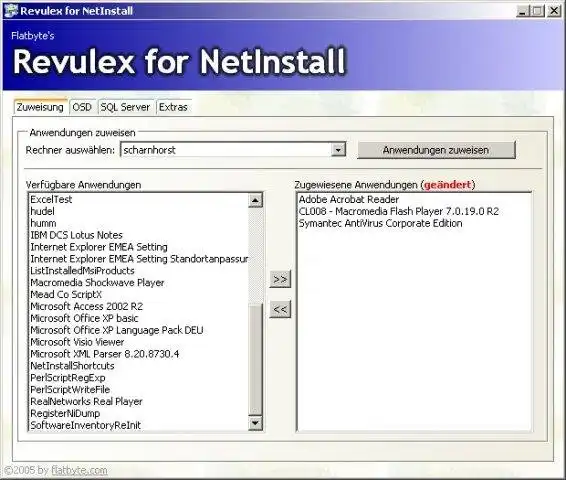566x480 pixels.
Task: Open the Rechner auswählen dropdown arrow
Action: tap(338, 149)
